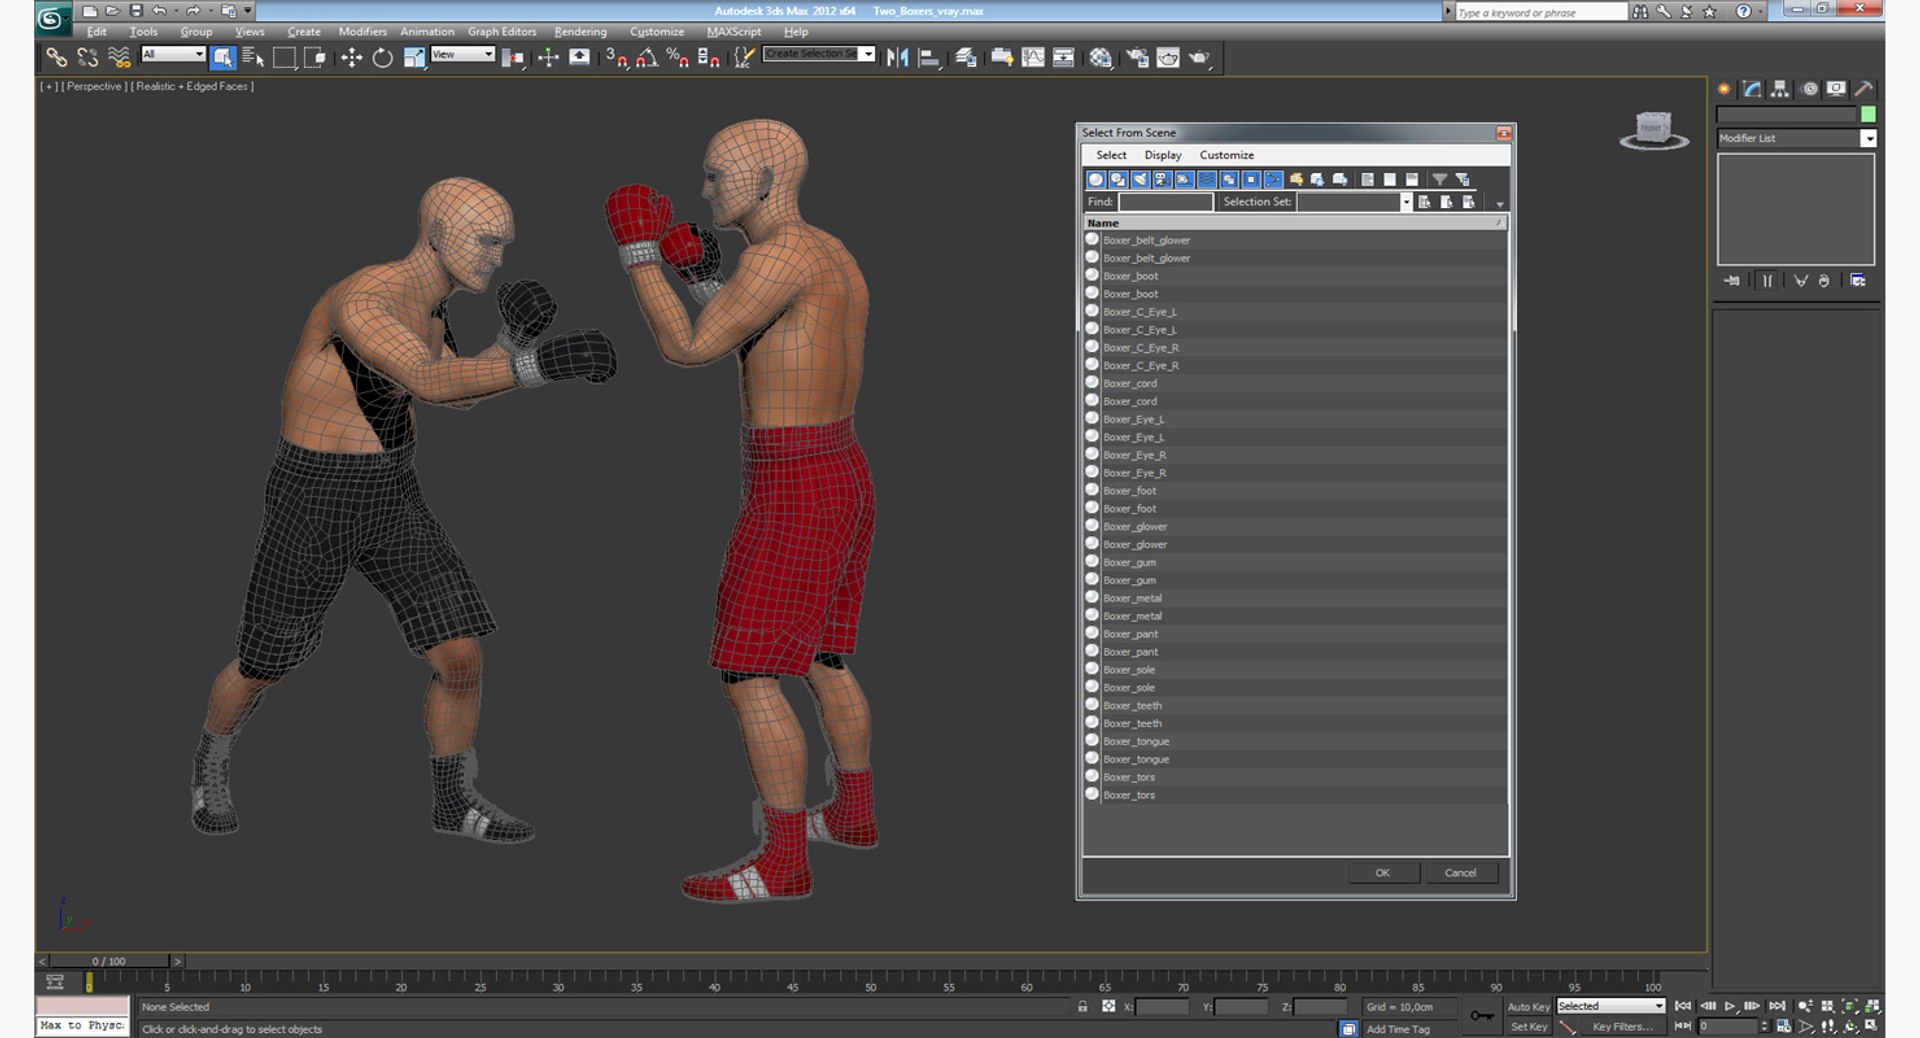Image resolution: width=1920 pixels, height=1038 pixels.
Task: Toggle Display Space Warps filter button
Action: coord(1206,180)
